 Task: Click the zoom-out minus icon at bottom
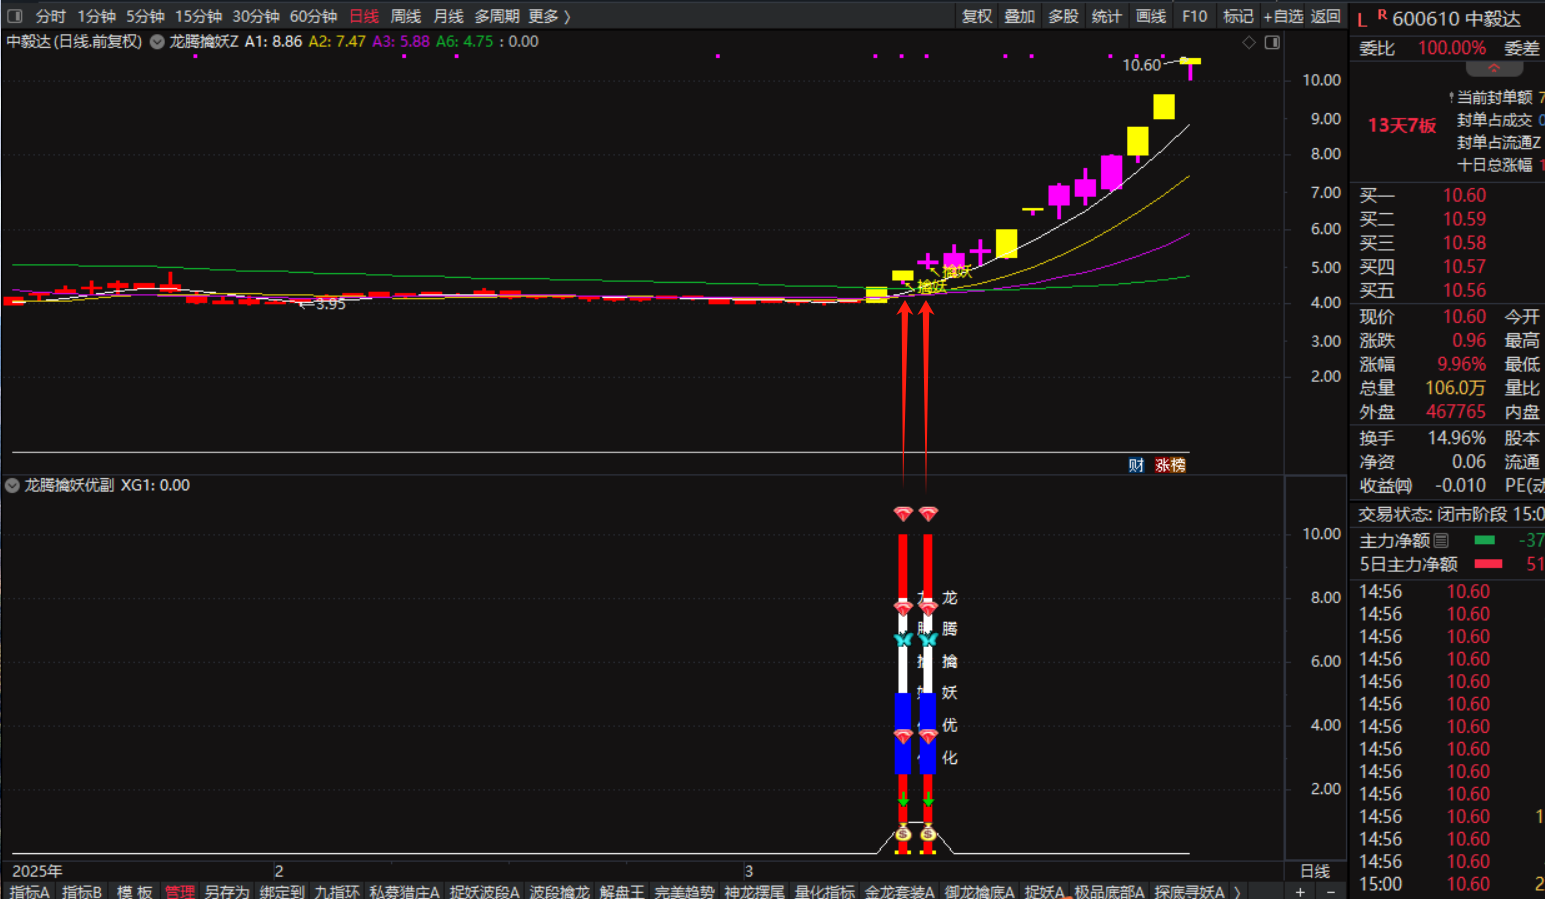[1330, 891]
